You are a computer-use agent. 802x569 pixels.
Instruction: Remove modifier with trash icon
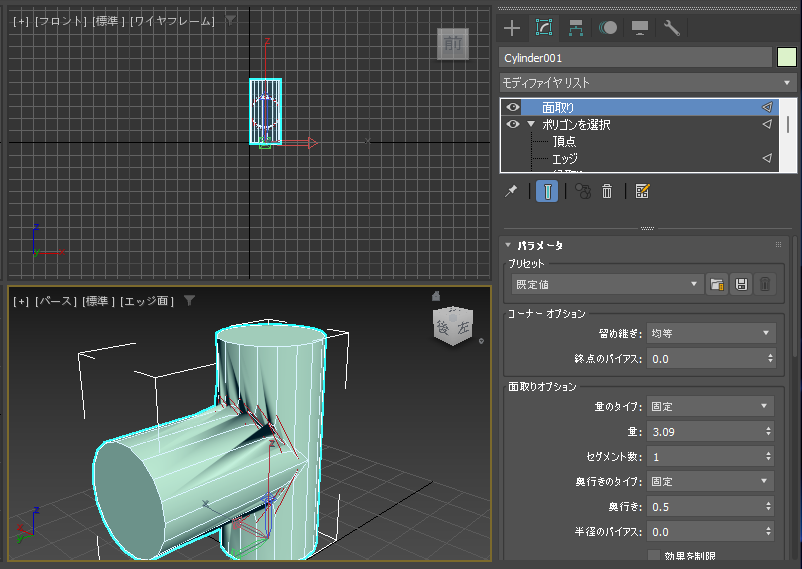pos(607,191)
